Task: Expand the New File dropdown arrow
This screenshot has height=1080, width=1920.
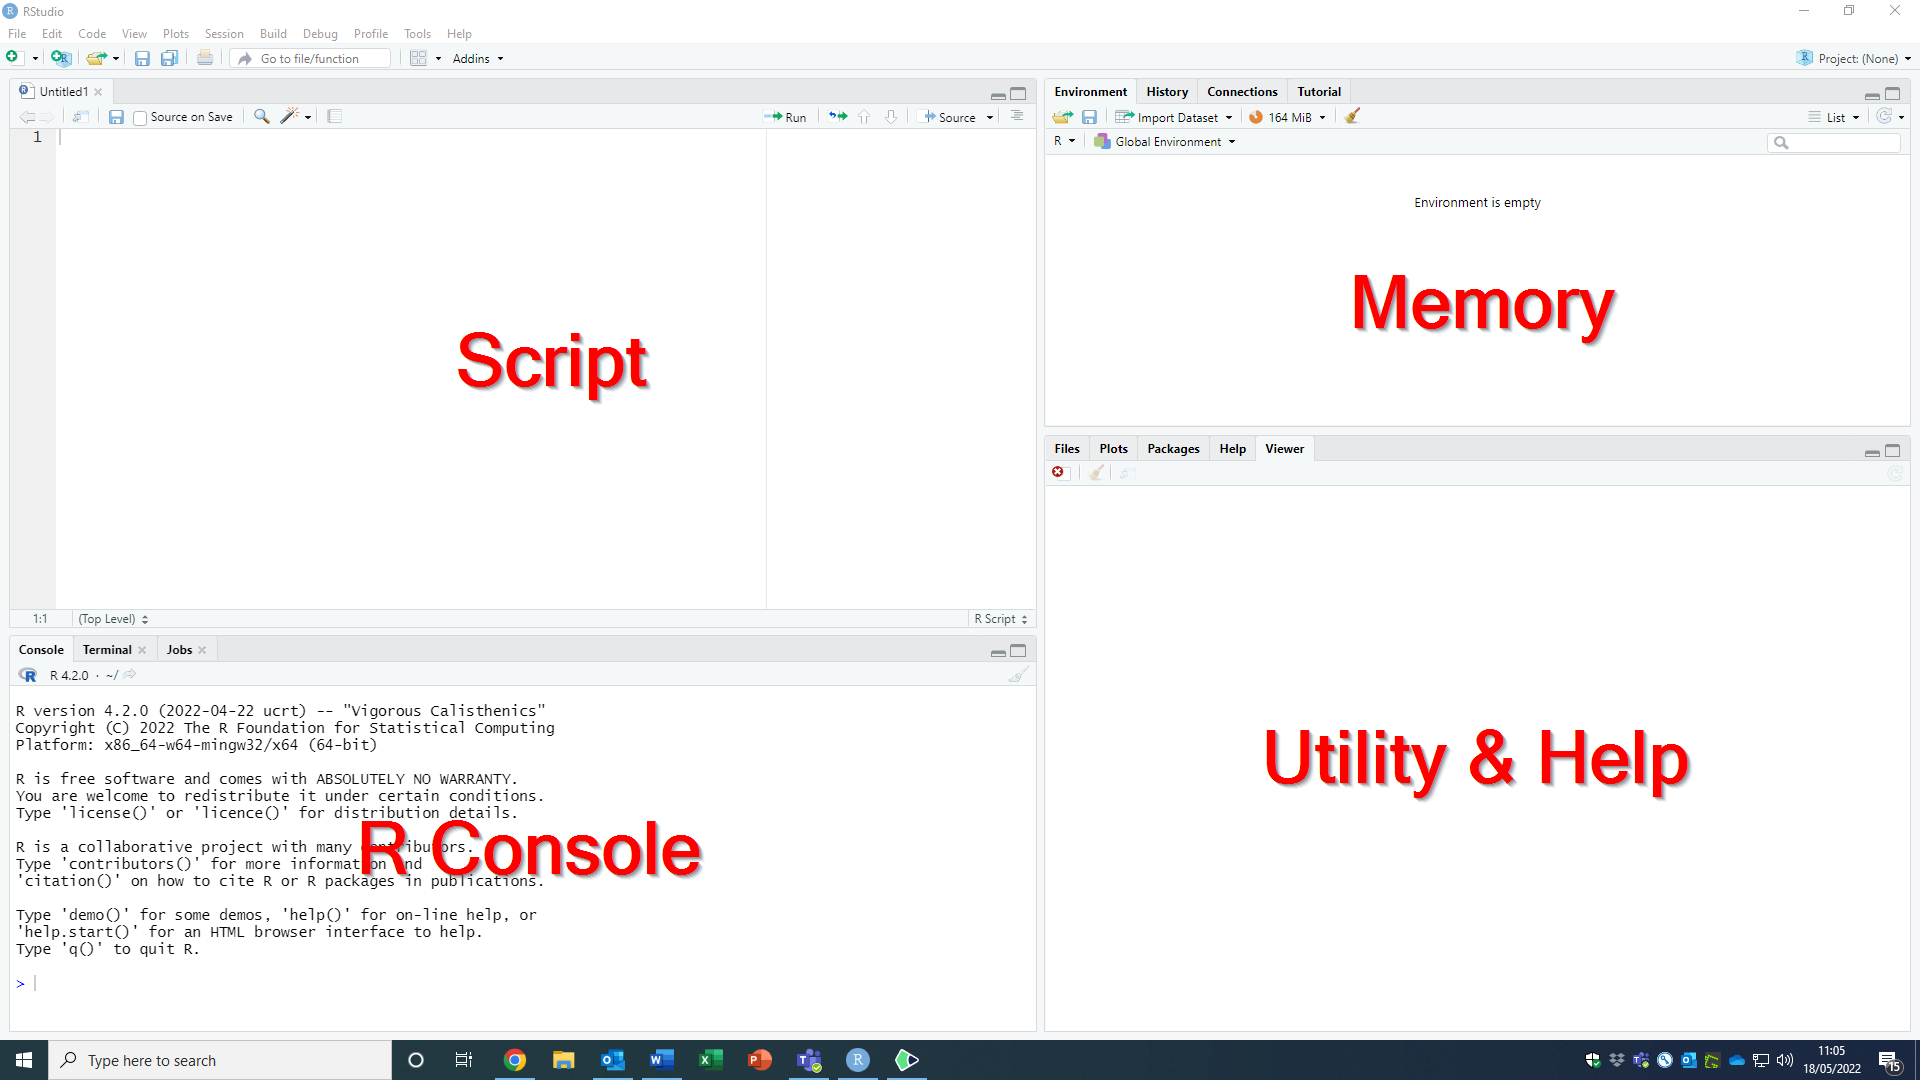Action: (35, 58)
